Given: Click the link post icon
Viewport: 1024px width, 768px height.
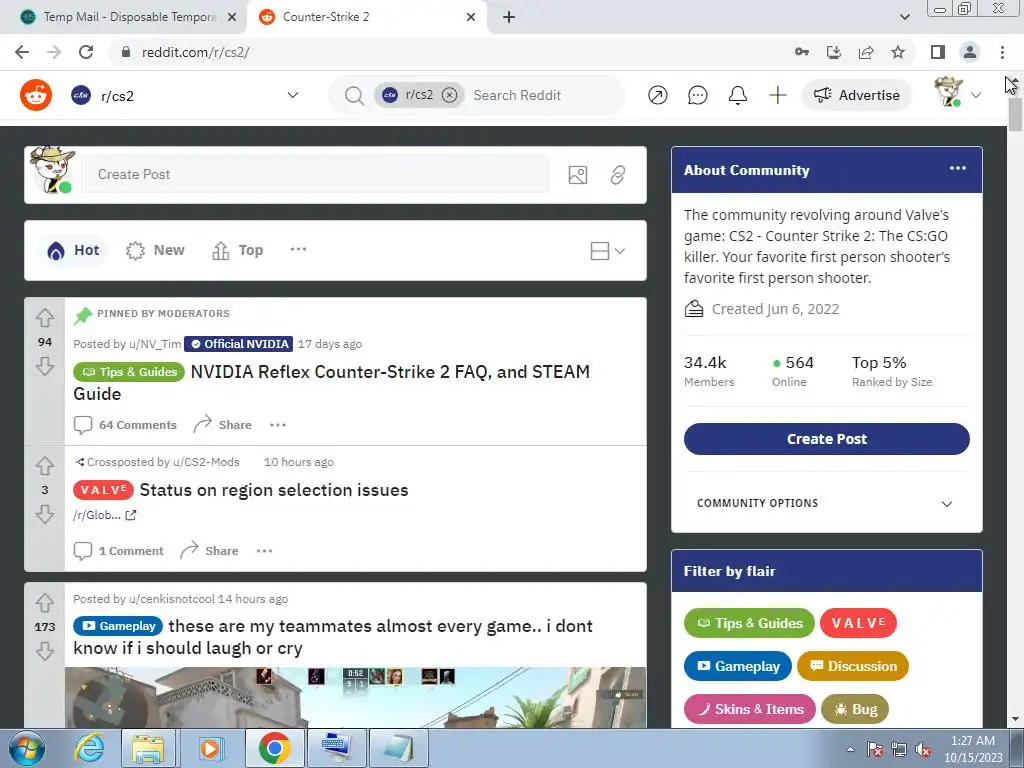Looking at the screenshot, I should (617, 174).
